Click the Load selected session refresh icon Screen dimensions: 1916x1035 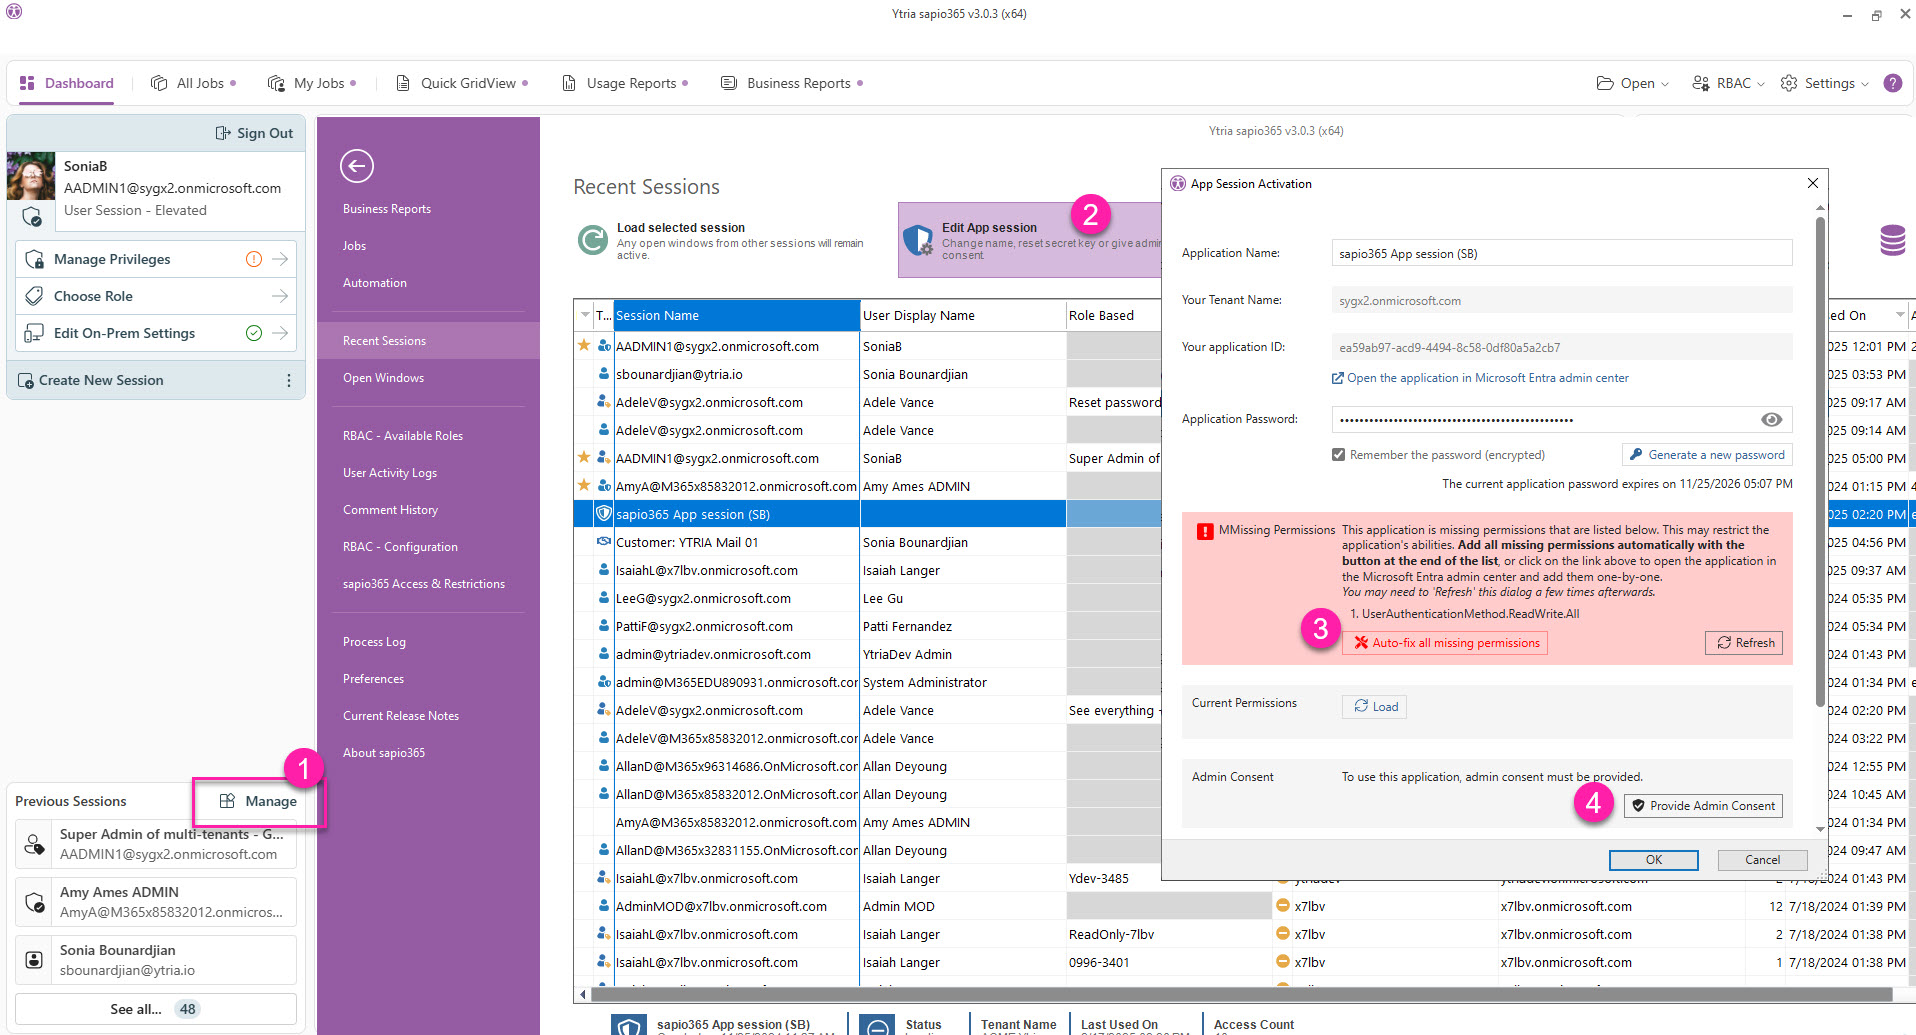pos(592,240)
